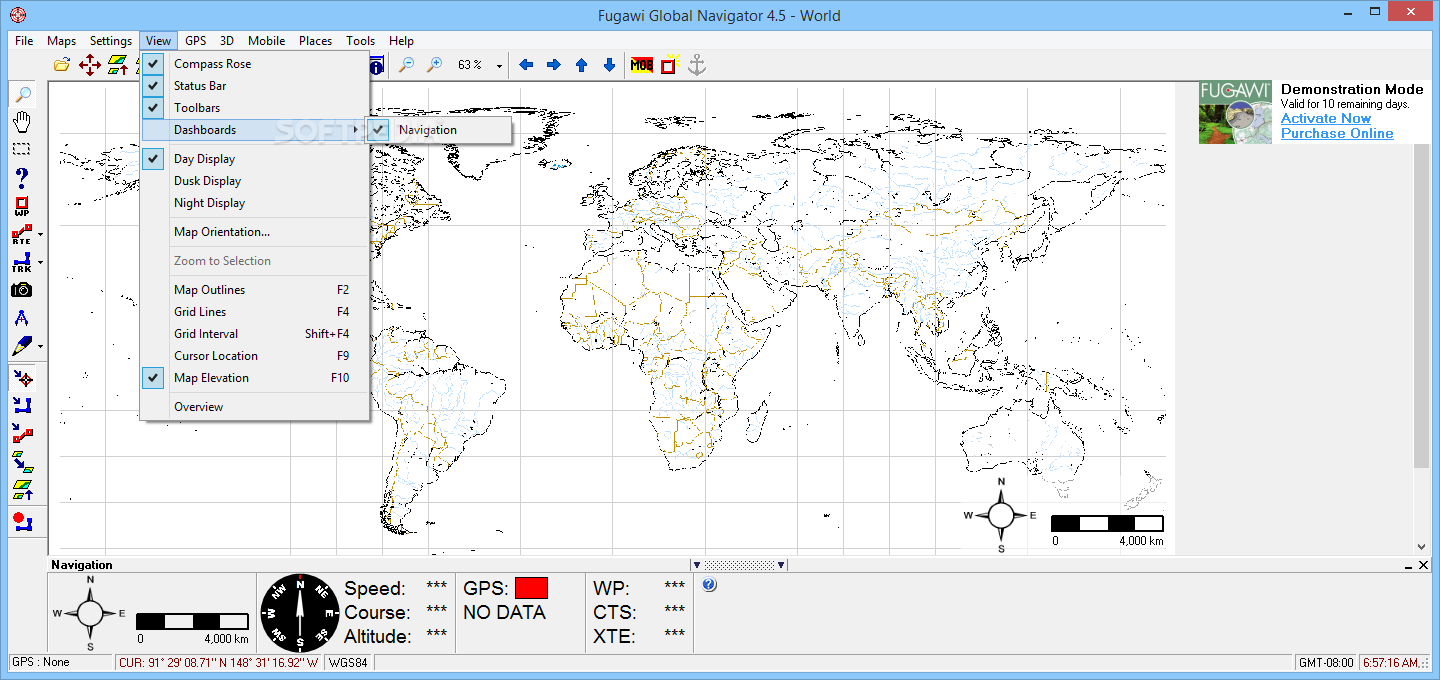Activate the MOB man-overboard button
1440x680 pixels.
point(642,65)
